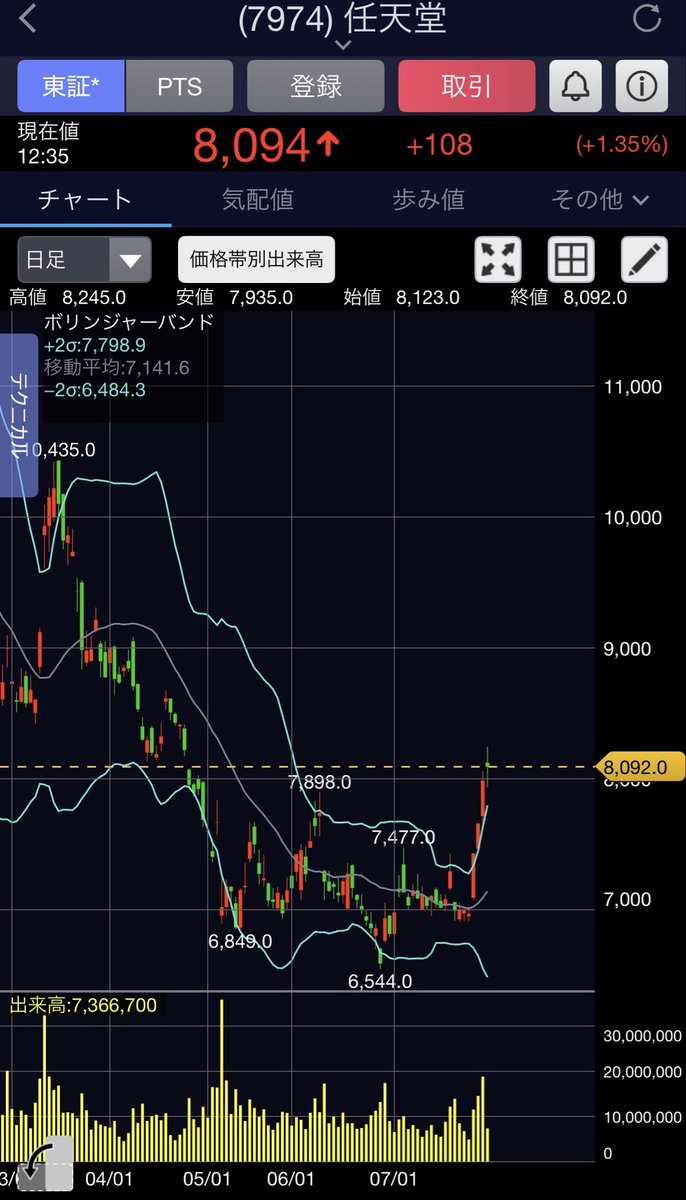Tap the 8,092.0 price marker label

click(641, 768)
